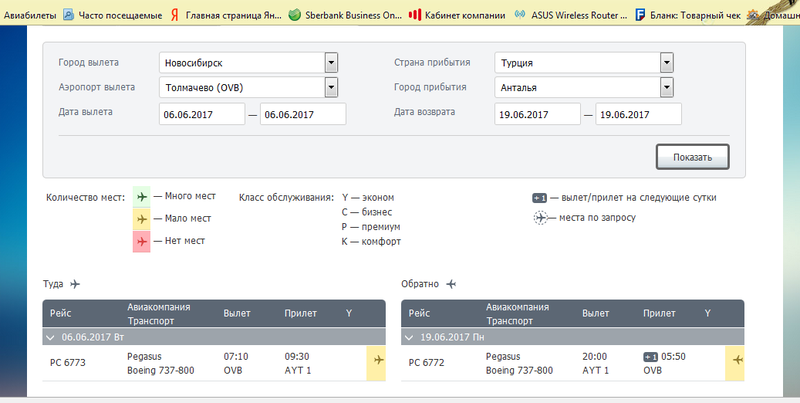Open the ASUS Wireless Router bookmark
The width and height of the screenshot is (800, 403).
pos(571,15)
